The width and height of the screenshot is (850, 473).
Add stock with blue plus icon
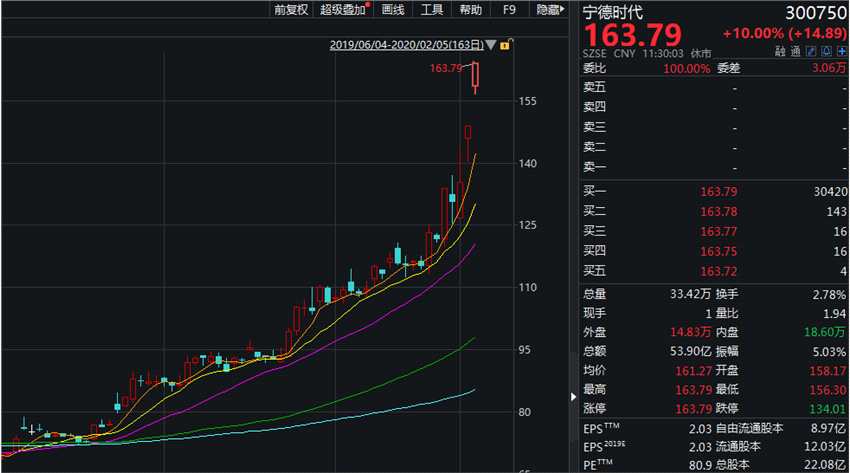point(842,51)
